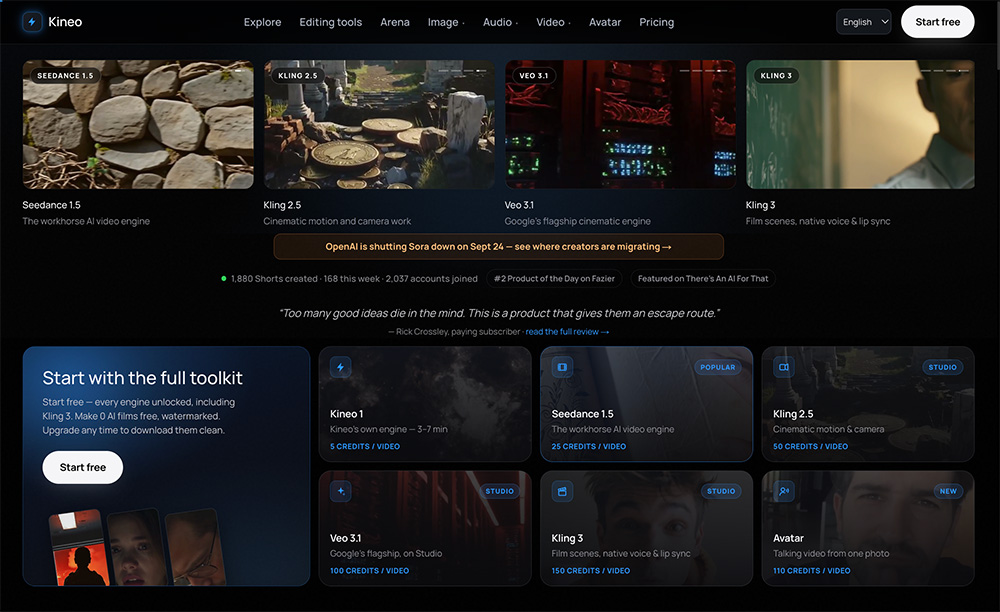Open the Seedance 1.5 stone wall thumbnail
Viewport: 1000px width, 612px height.
(138, 124)
